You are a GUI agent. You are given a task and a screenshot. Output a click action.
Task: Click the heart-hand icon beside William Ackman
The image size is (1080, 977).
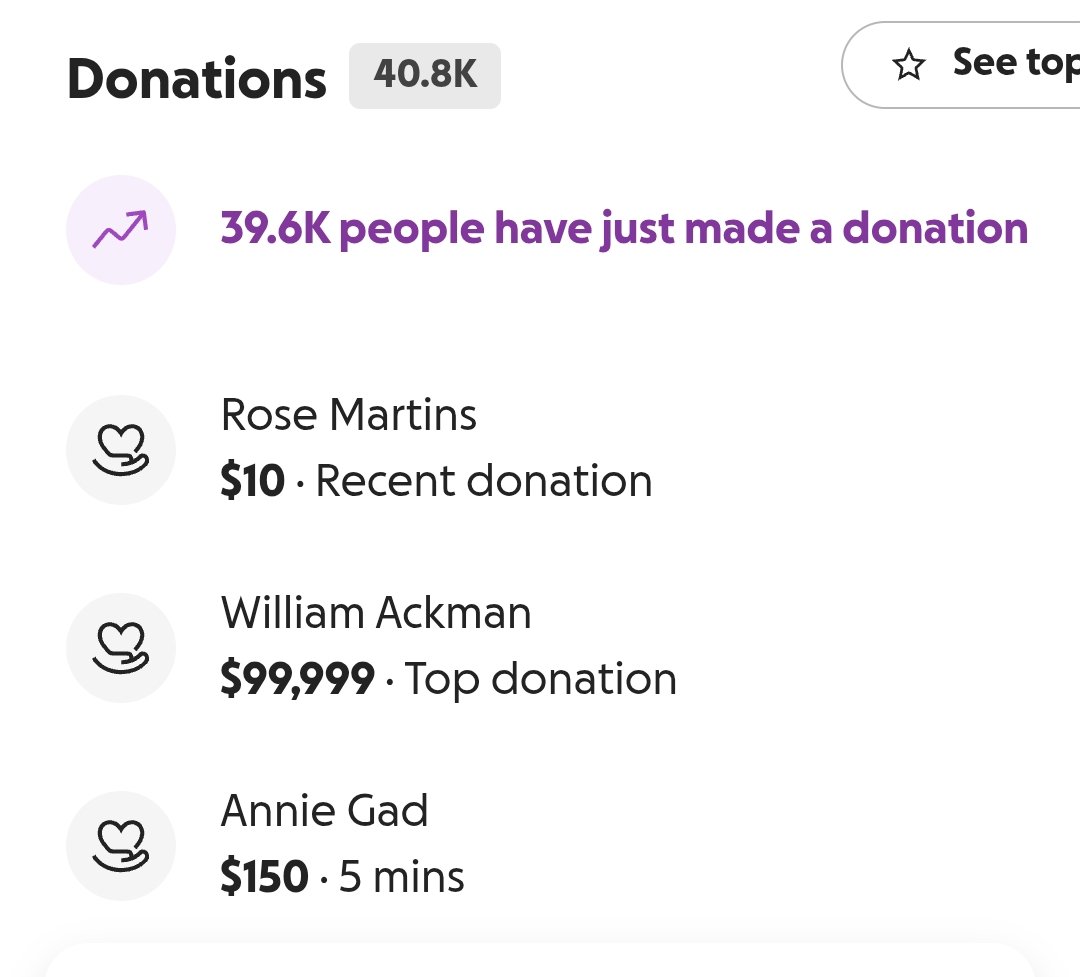pyautogui.click(x=120, y=648)
